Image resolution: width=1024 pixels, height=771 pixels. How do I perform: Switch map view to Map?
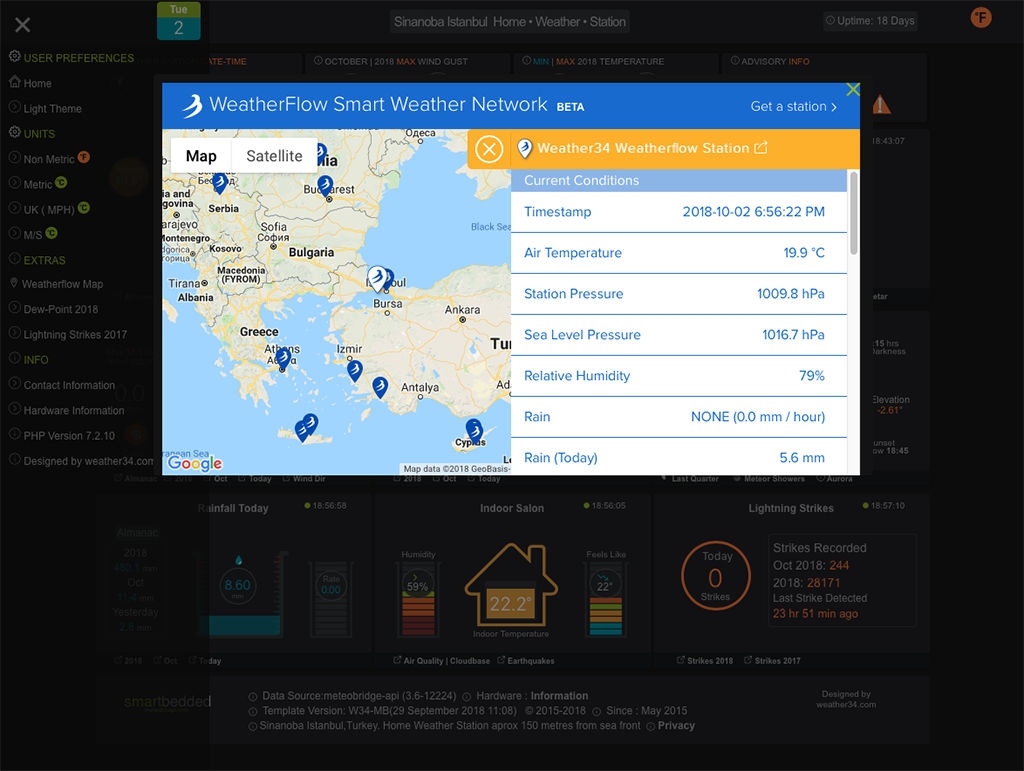click(x=201, y=156)
